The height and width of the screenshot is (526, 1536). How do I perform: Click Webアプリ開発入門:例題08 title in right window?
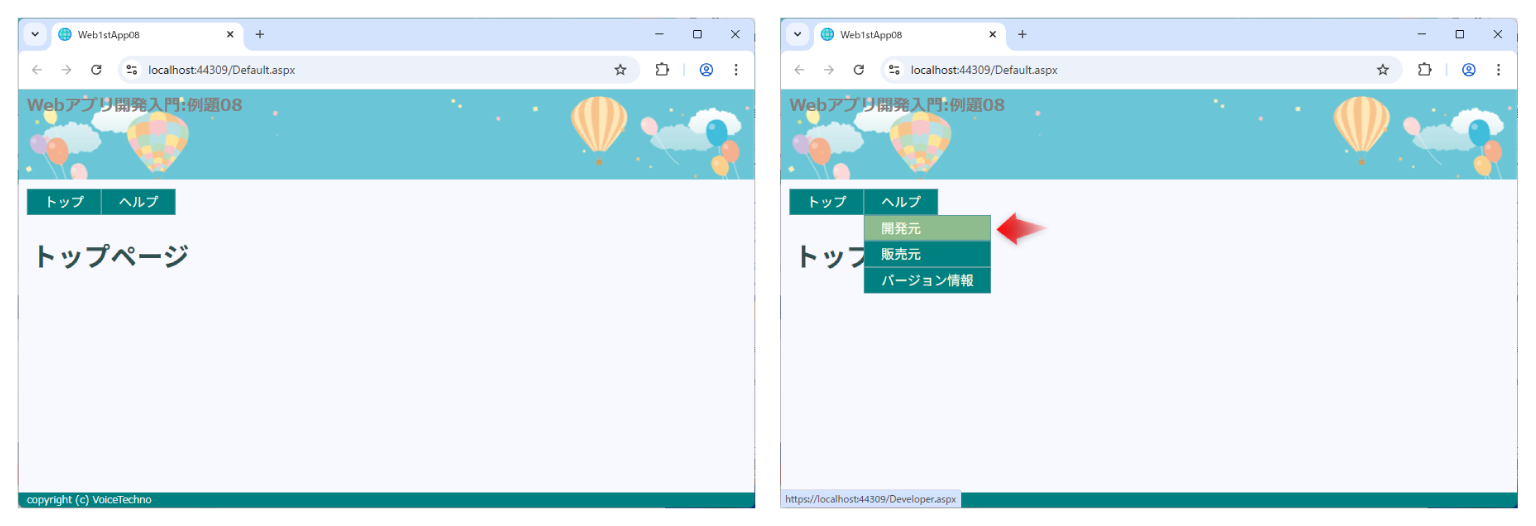pos(897,105)
